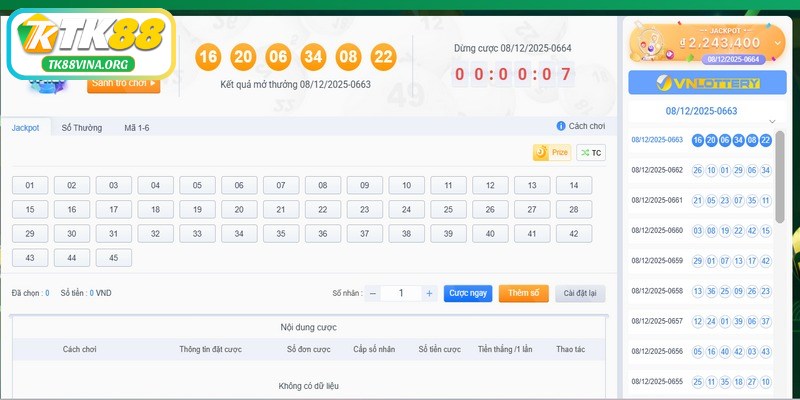Select the Jackpot tab
This screenshot has height=400, width=800.
pyautogui.click(x=26, y=128)
